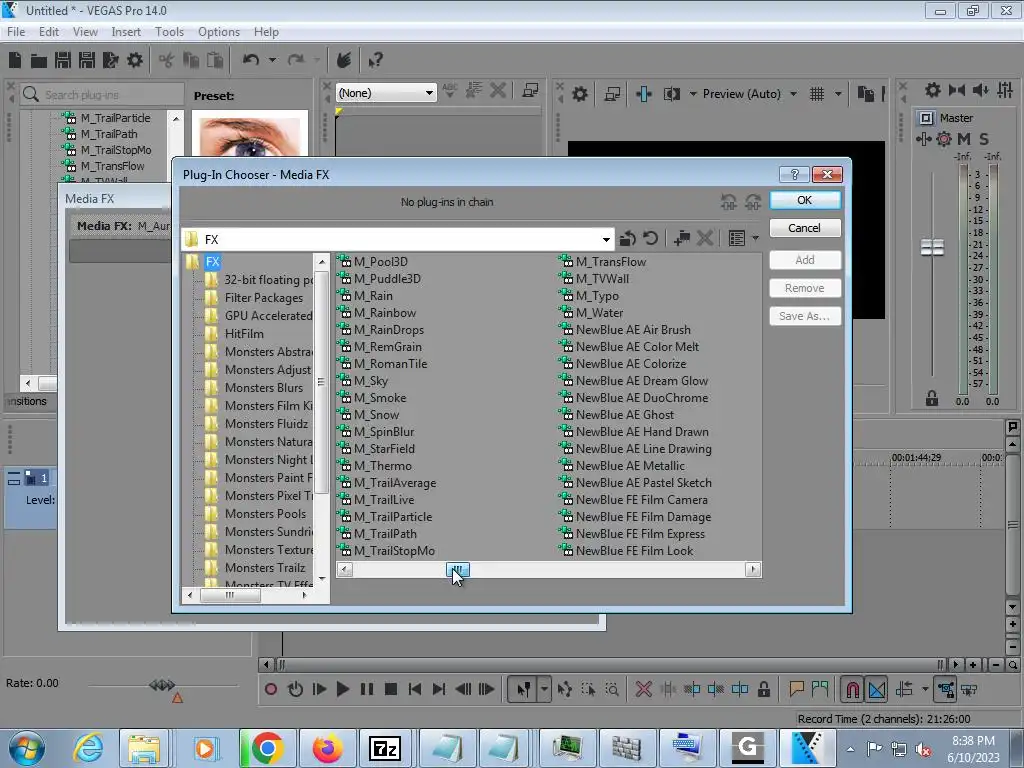Viewport: 1024px width, 768px height.
Task: Open the View menu
Action: pyautogui.click(x=85, y=31)
